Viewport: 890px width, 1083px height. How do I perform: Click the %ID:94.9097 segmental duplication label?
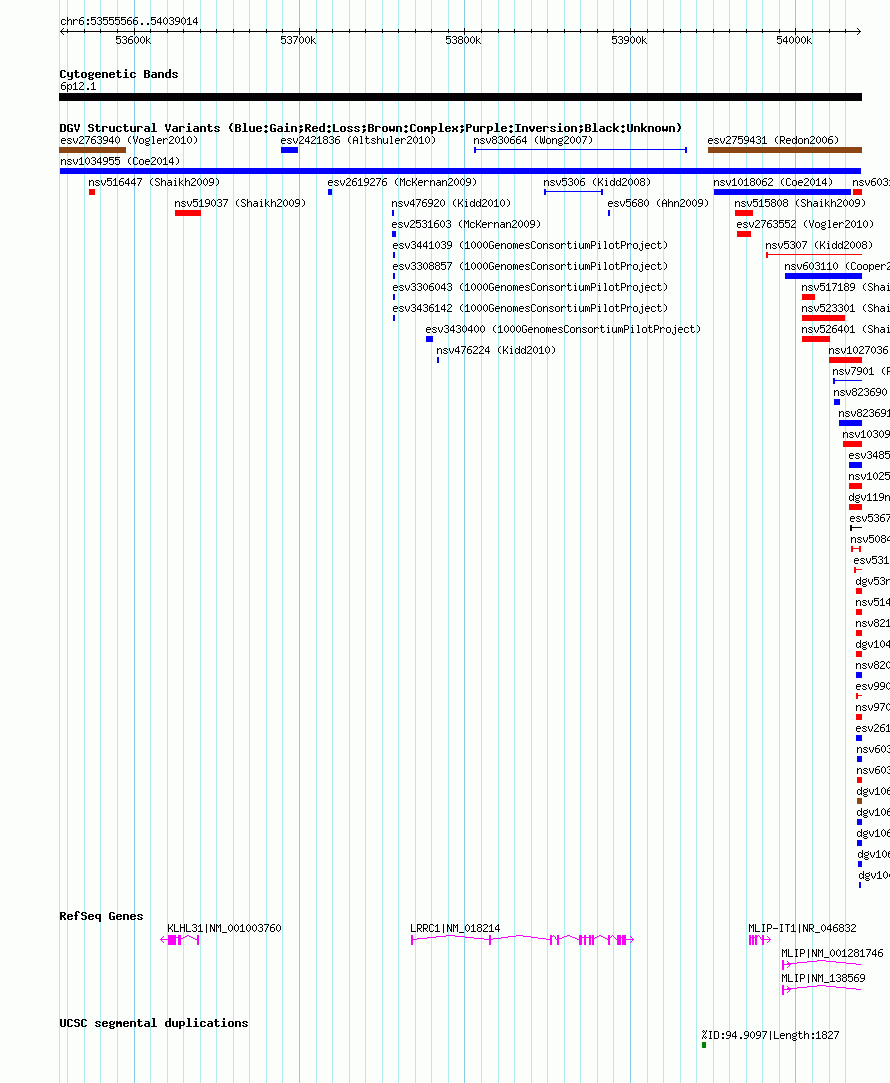771,1035
